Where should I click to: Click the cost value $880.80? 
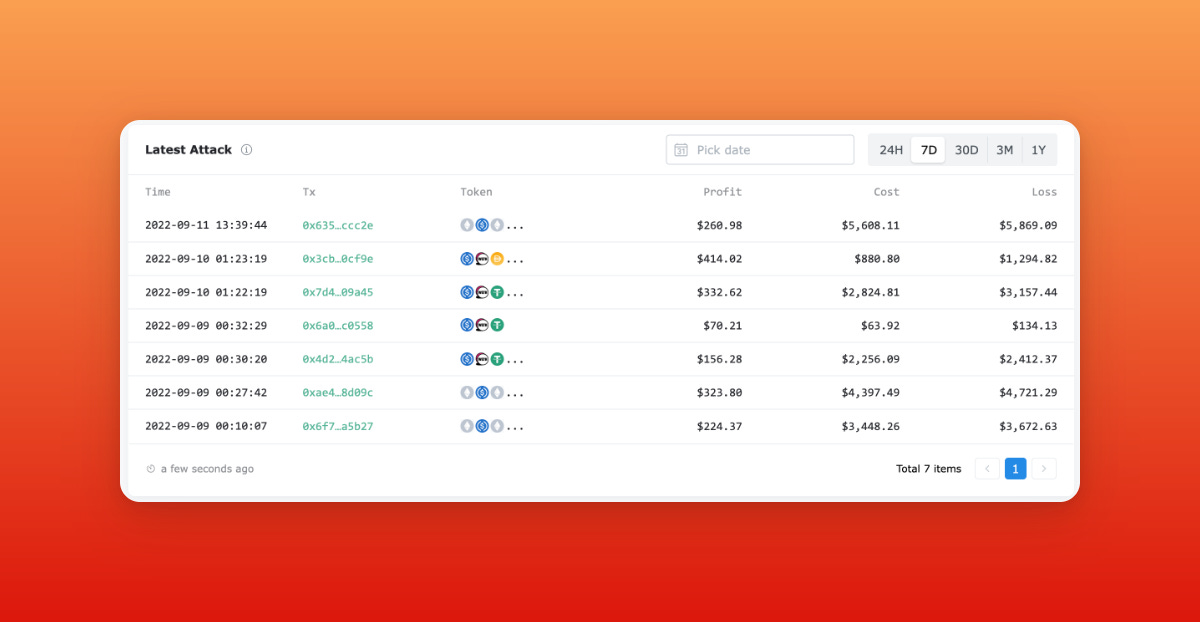pos(877,259)
